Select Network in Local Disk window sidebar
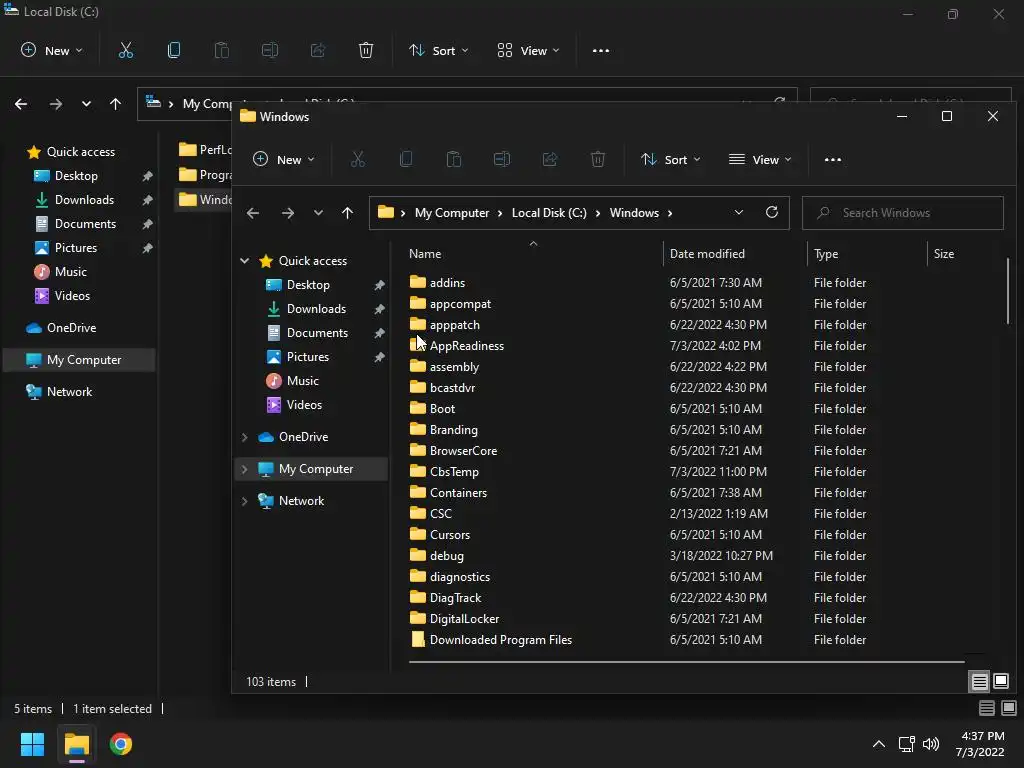 (69, 392)
